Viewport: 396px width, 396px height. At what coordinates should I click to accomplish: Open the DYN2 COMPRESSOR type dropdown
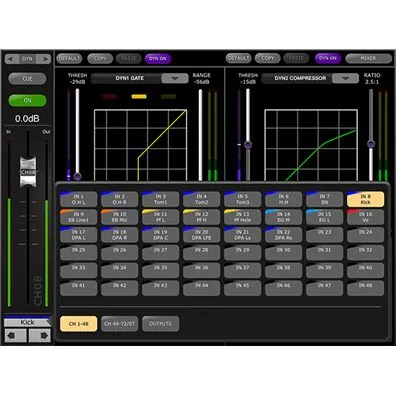346,78
